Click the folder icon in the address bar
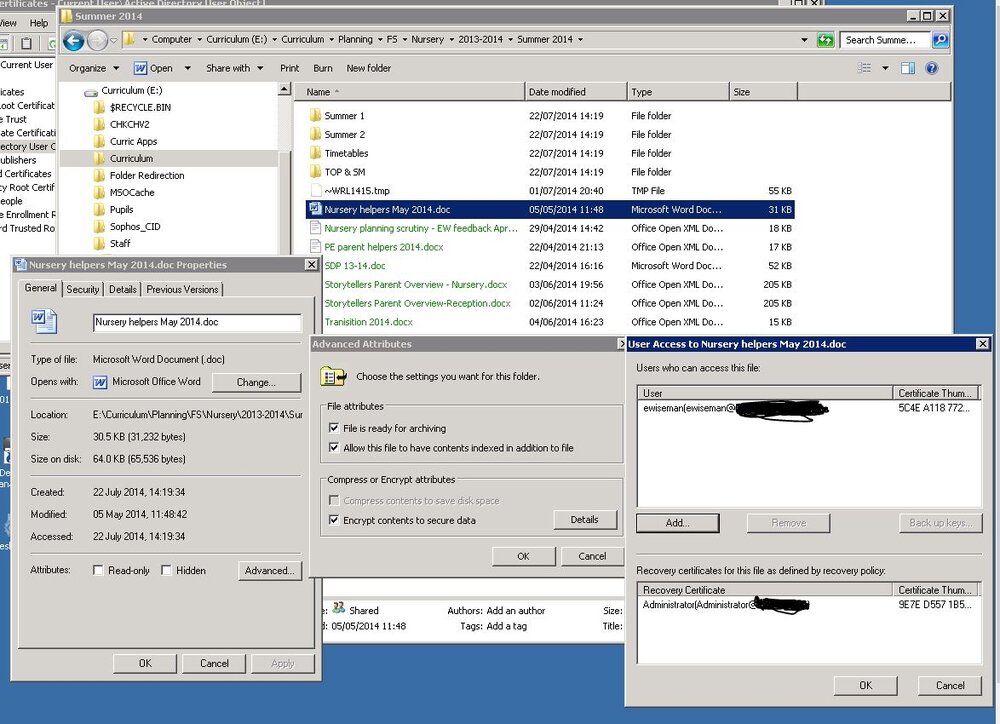 tap(130, 40)
